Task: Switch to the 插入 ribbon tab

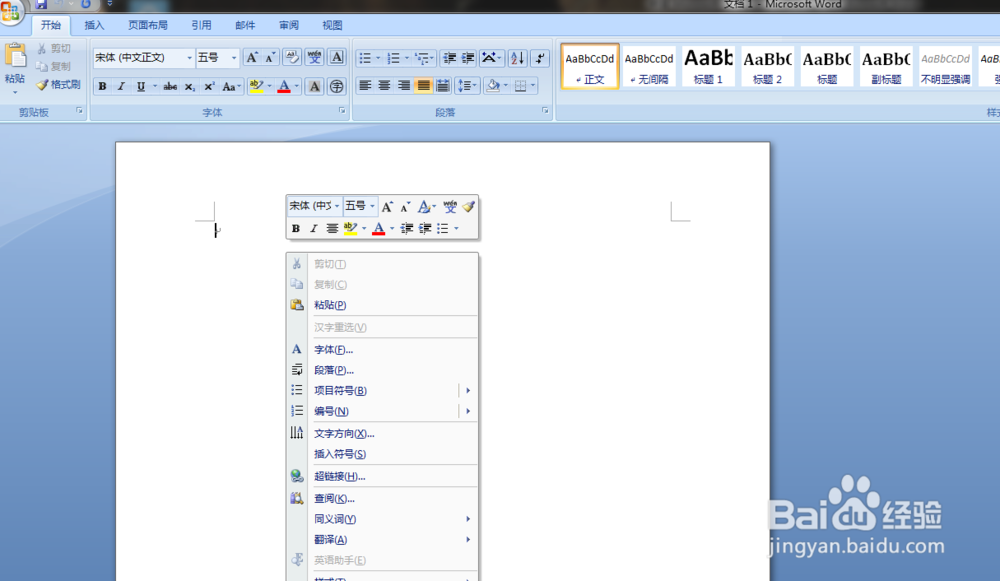Action: pos(94,26)
